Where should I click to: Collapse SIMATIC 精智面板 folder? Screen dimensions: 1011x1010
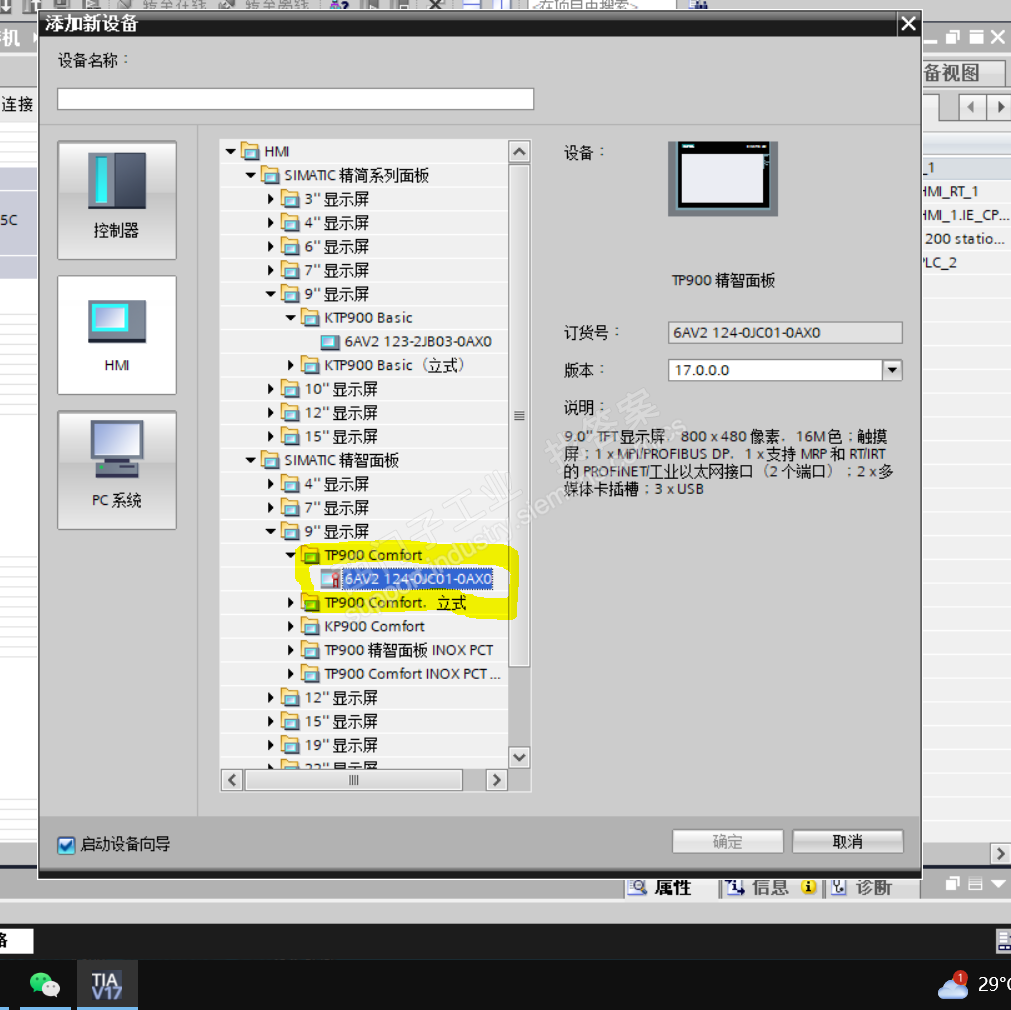point(250,460)
